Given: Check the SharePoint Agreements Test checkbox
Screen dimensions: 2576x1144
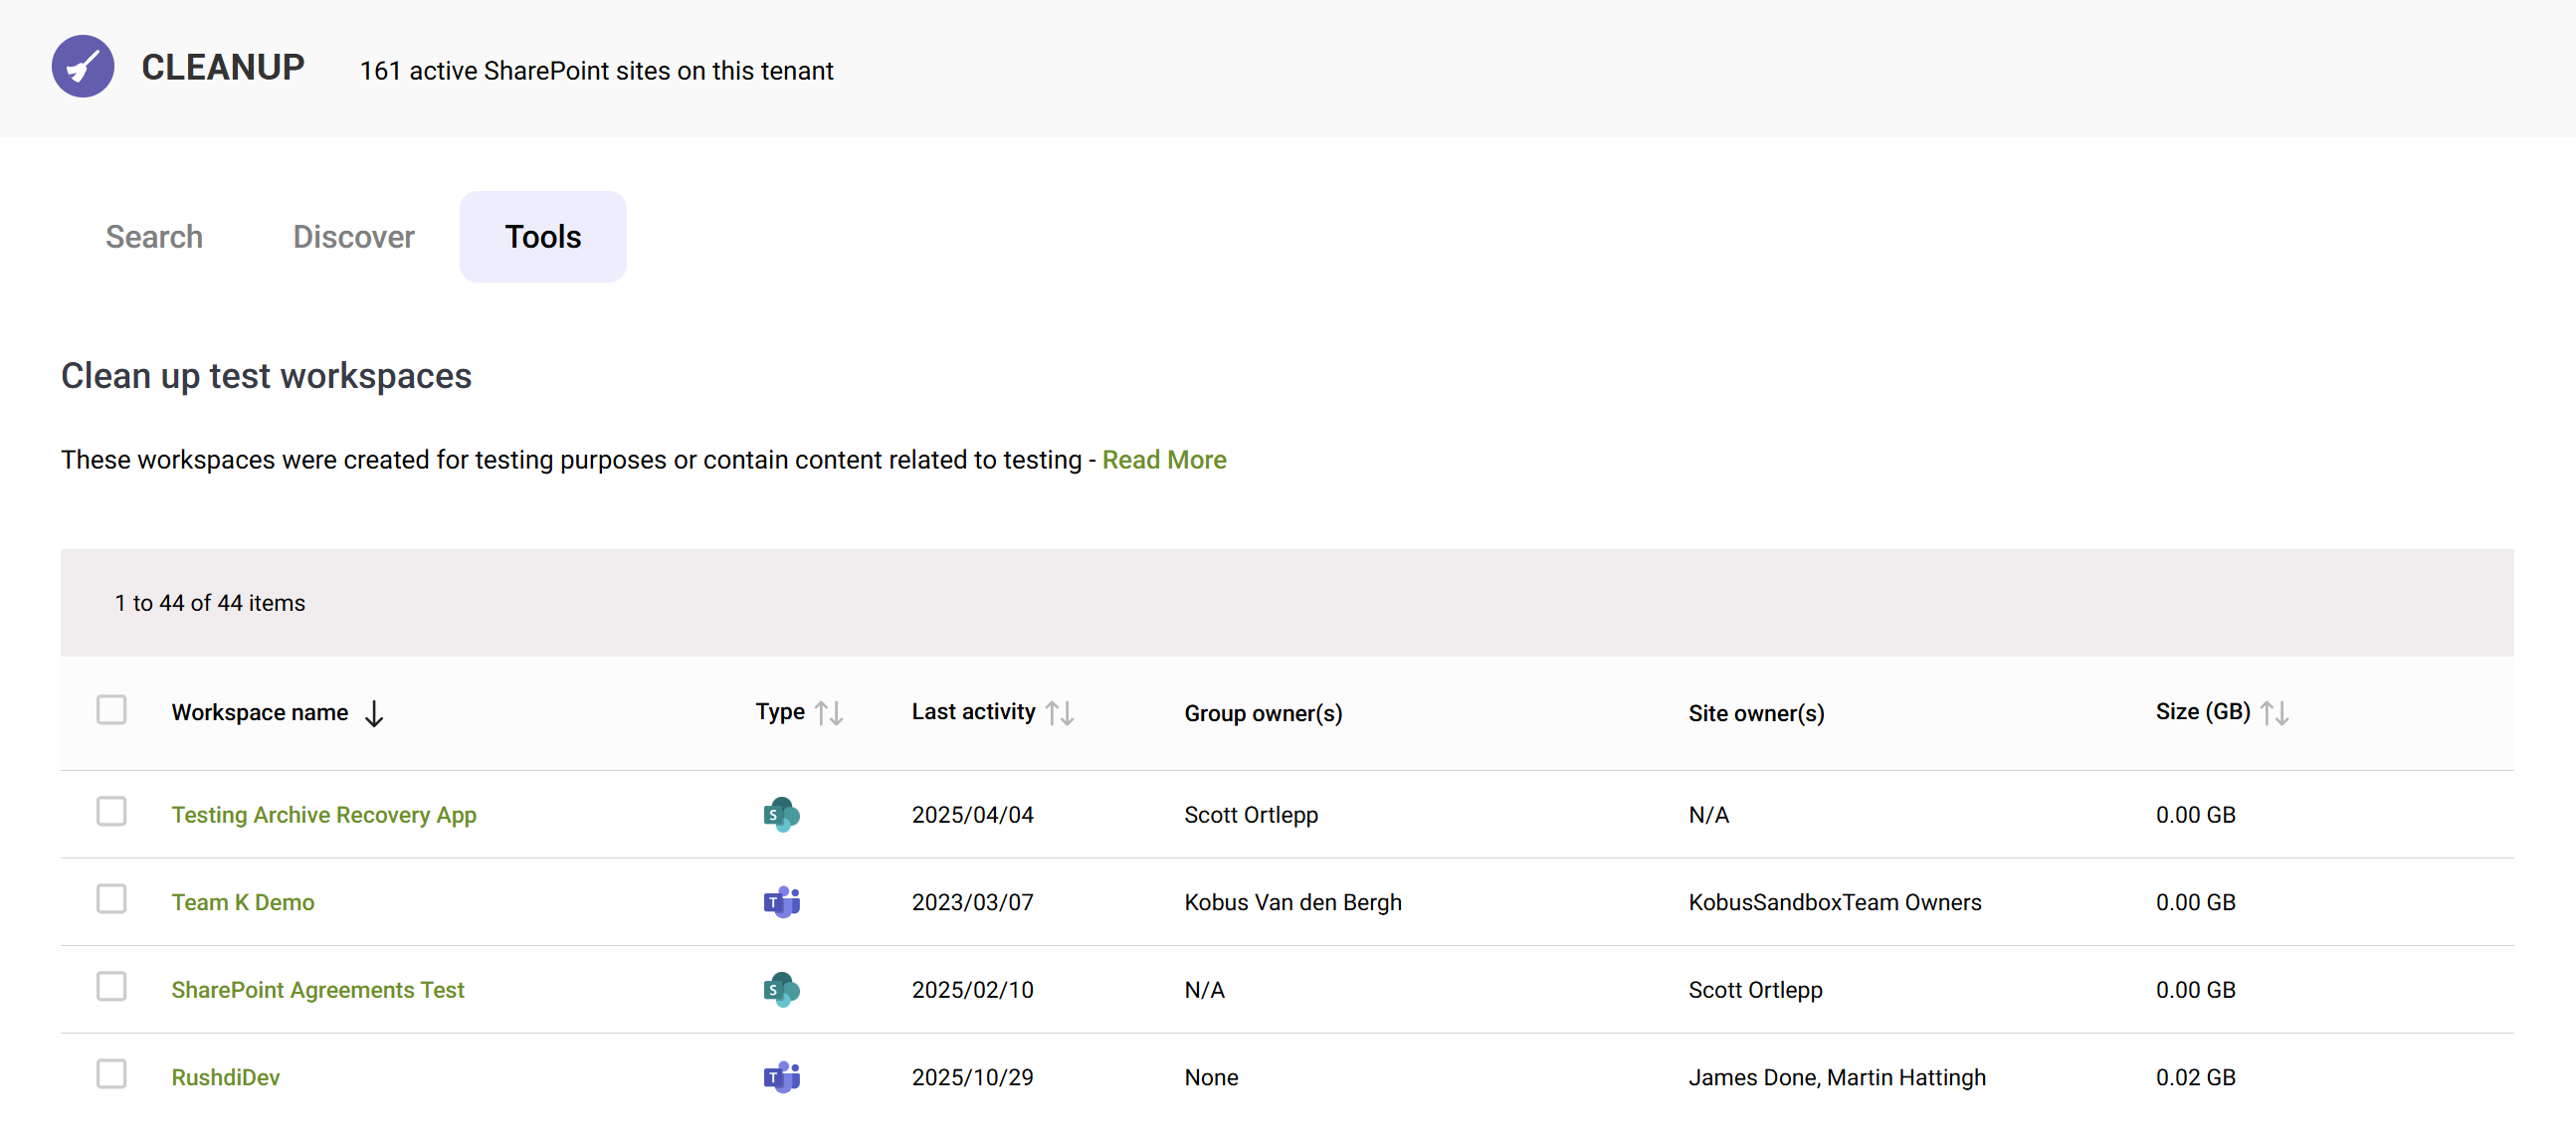Looking at the screenshot, I should pyautogui.click(x=111, y=987).
